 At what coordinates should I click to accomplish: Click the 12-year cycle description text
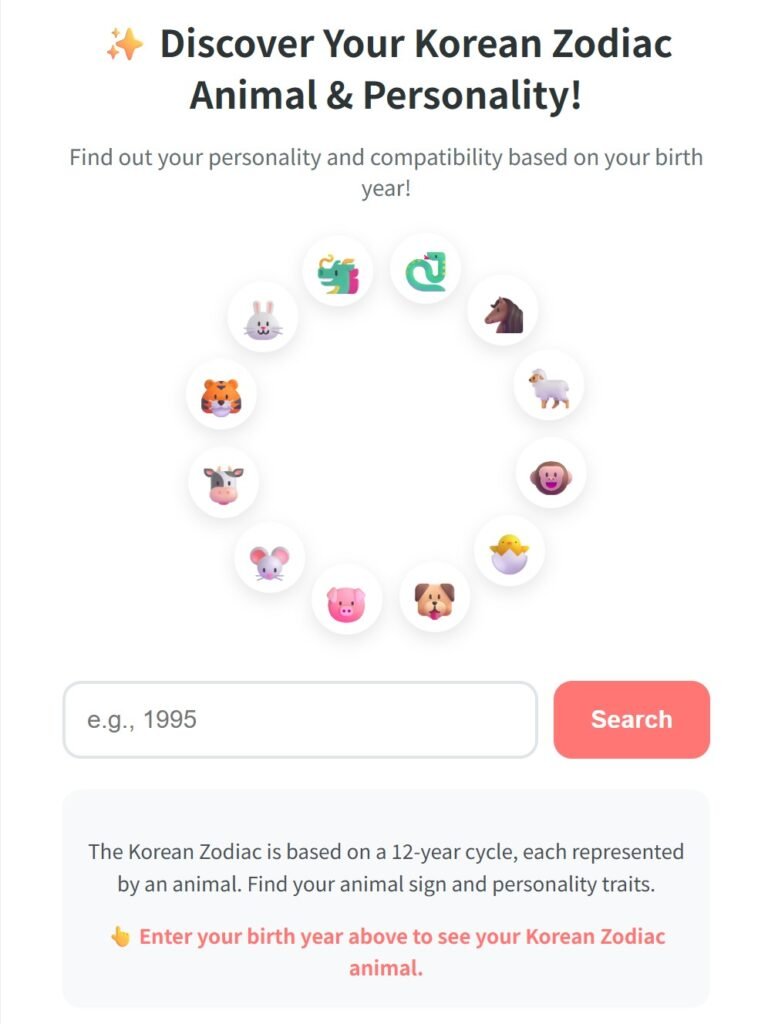point(384,866)
